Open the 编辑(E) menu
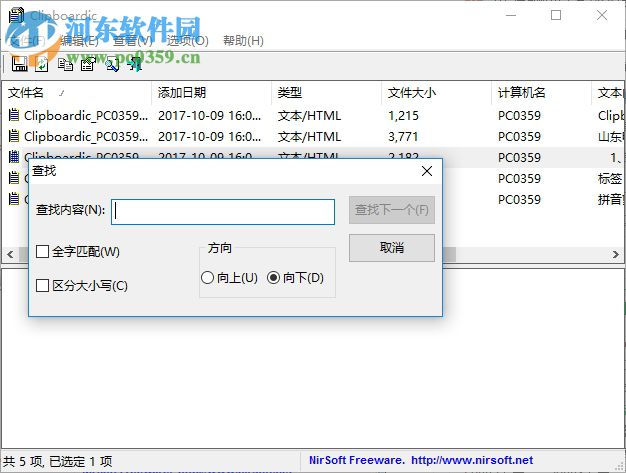Image resolution: width=626 pixels, height=473 pixels. 79,40
